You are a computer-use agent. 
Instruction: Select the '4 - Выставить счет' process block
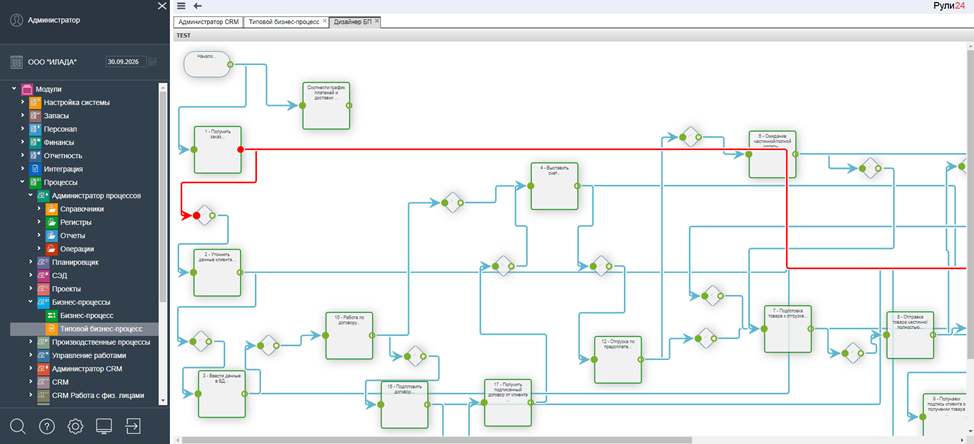pos(555,186)
